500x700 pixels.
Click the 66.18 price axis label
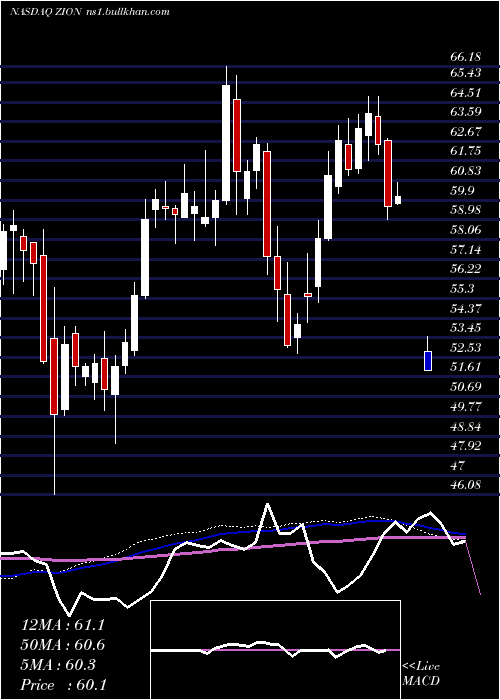click(x=465, y=57)
